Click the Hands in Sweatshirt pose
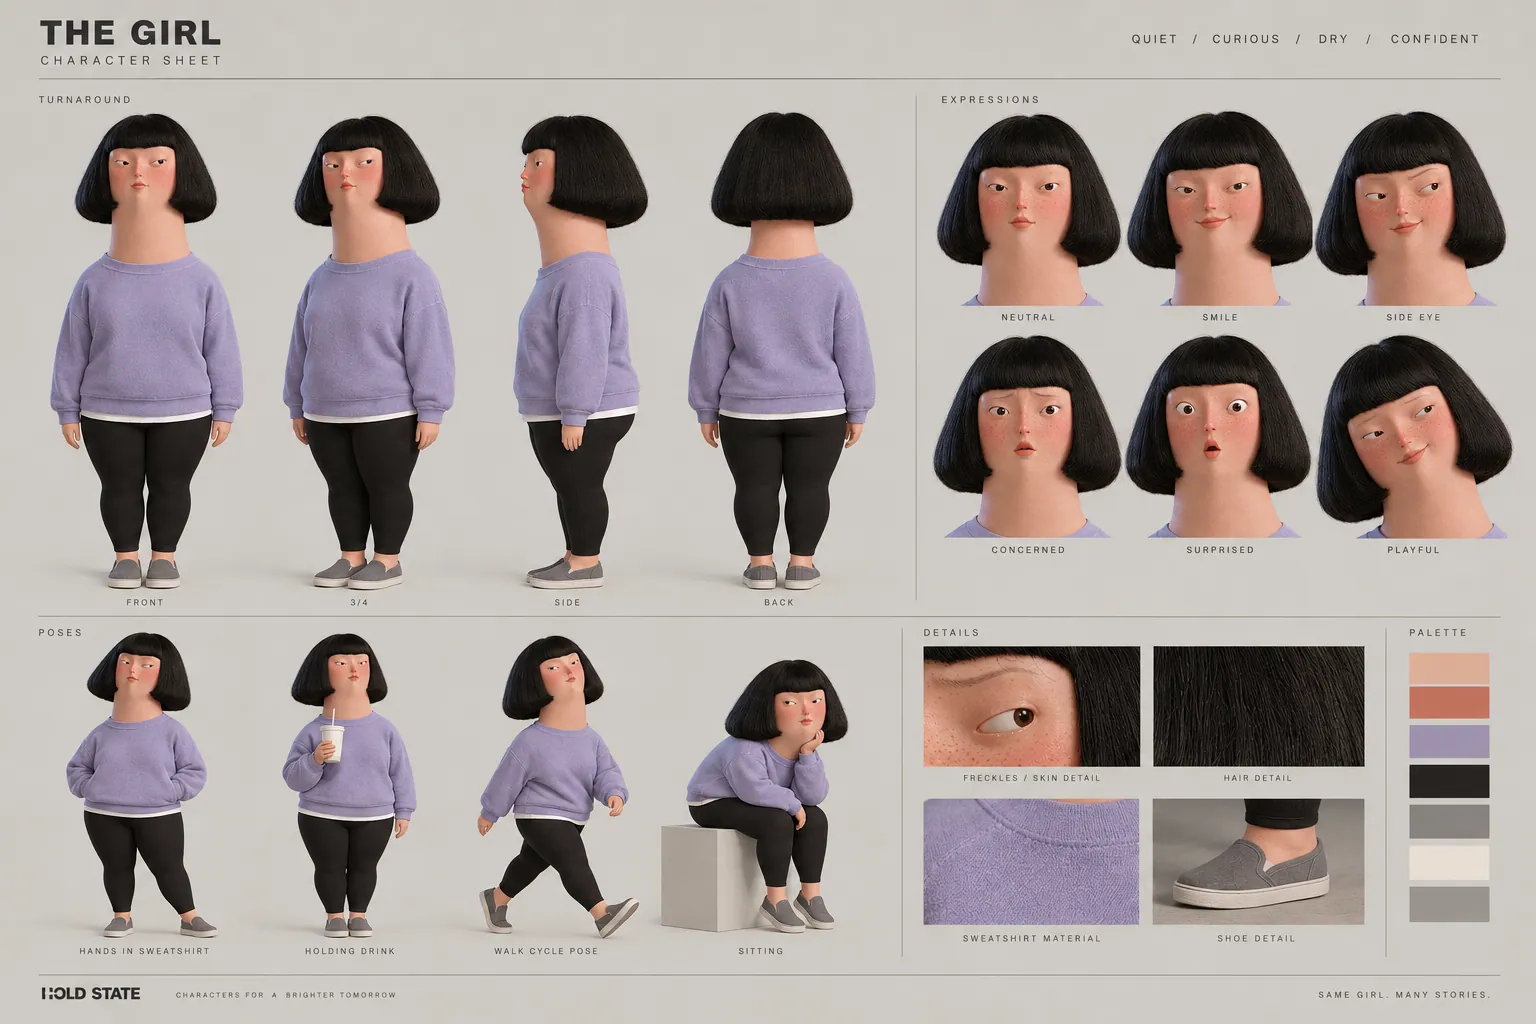Screen dimensions: 1536x1024 pos(142,785)
